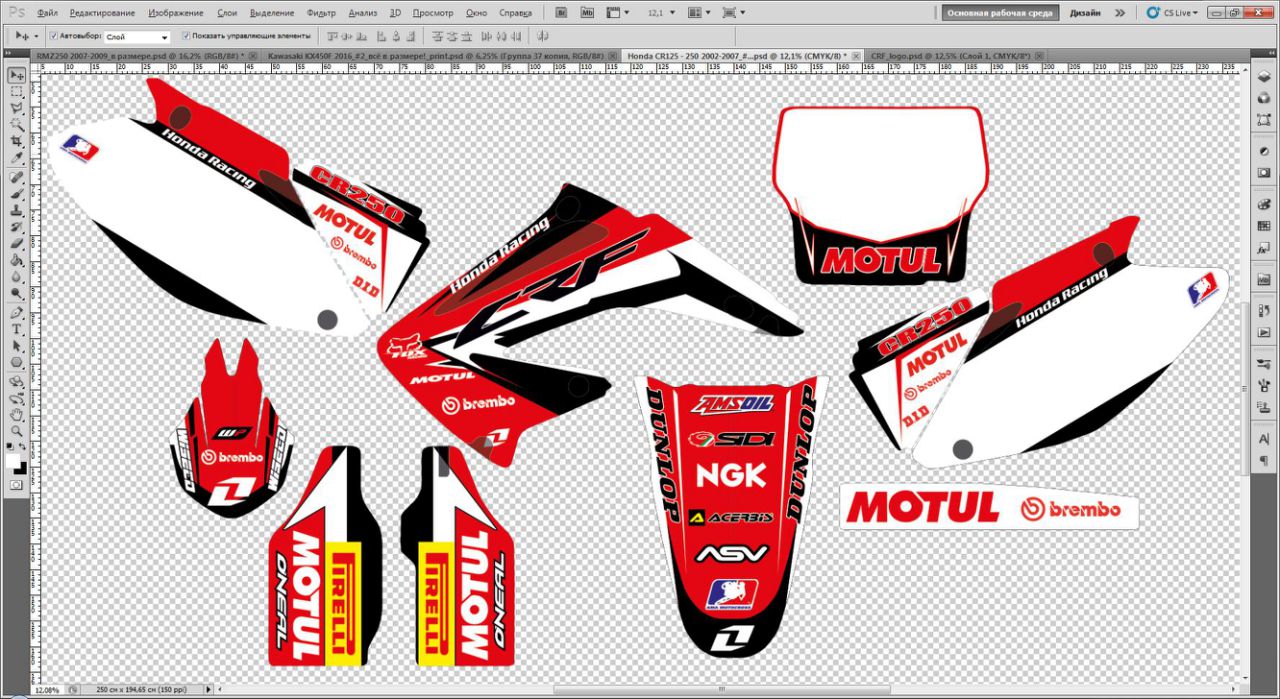This screenshot has width=1280, height=699.
Task: Select the Blur tool
Action: tap(17, 278)
